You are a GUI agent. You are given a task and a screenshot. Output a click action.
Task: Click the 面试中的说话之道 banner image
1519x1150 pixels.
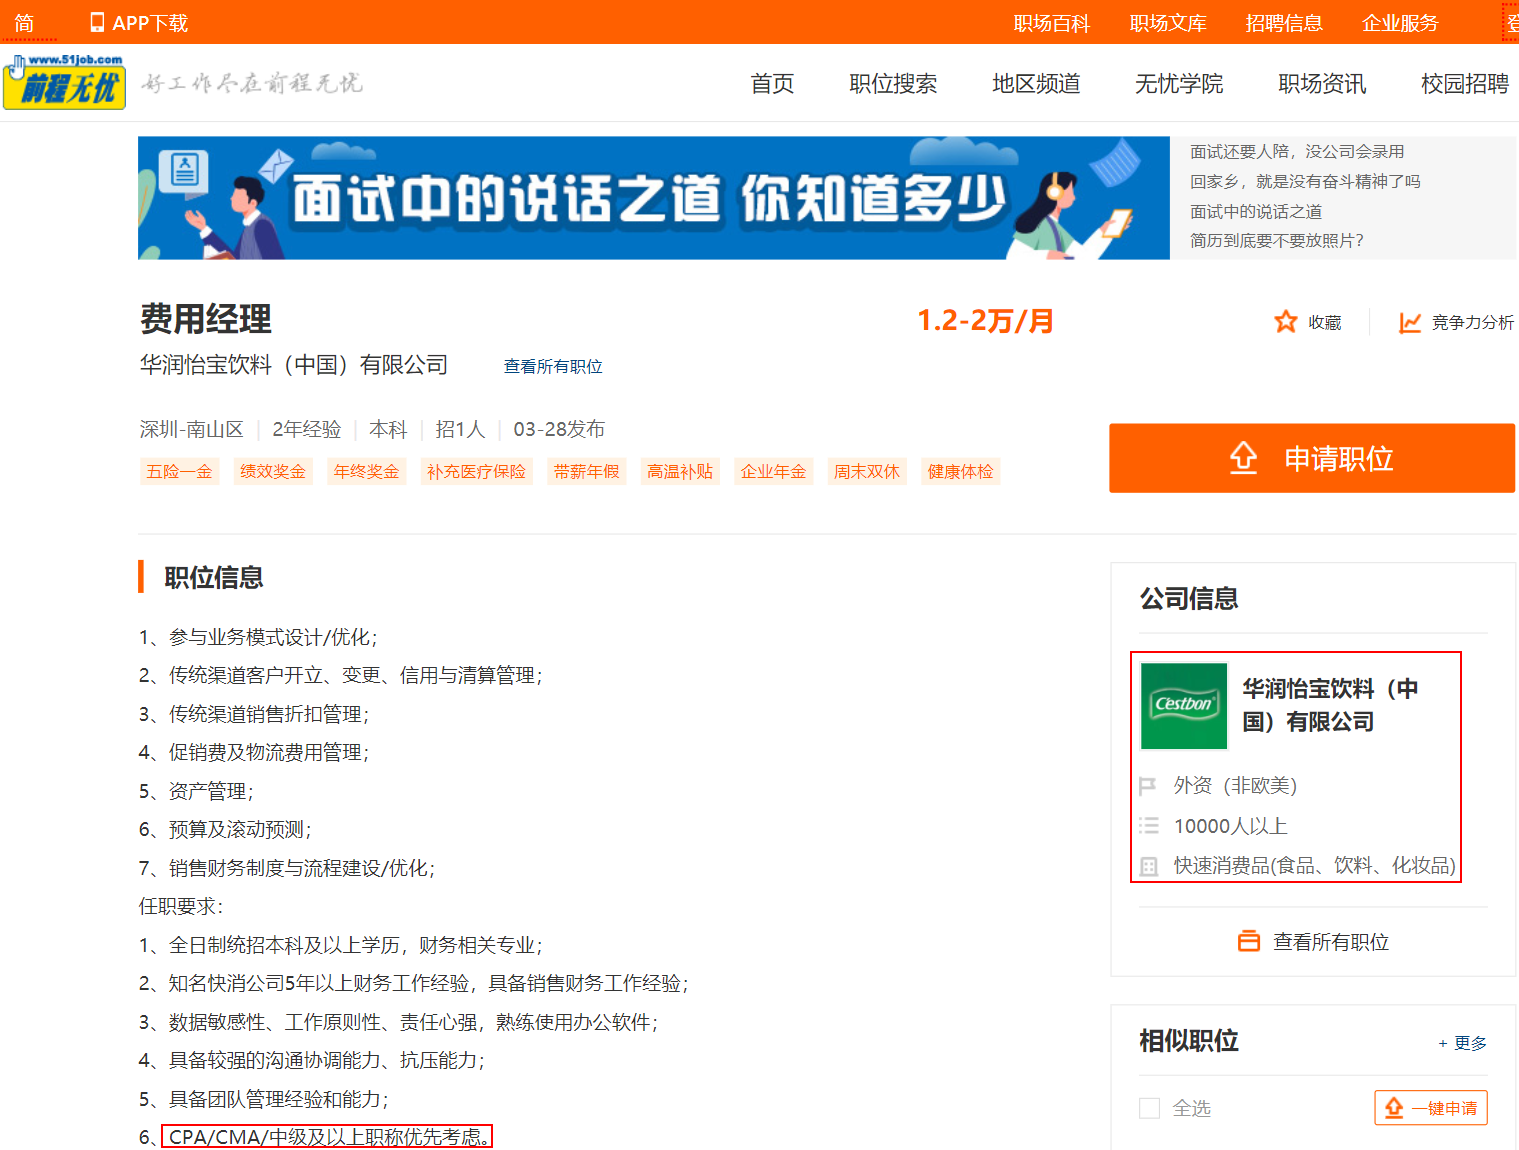click(x=654, y=198)
